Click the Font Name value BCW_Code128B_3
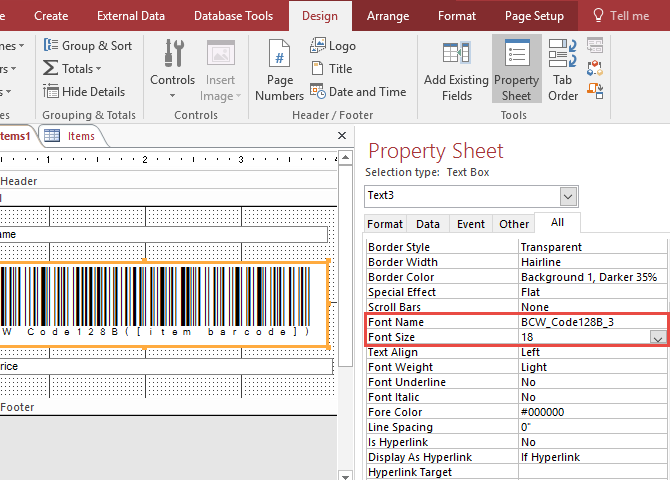This screenshot has width=670, height=480. [592, 322]
